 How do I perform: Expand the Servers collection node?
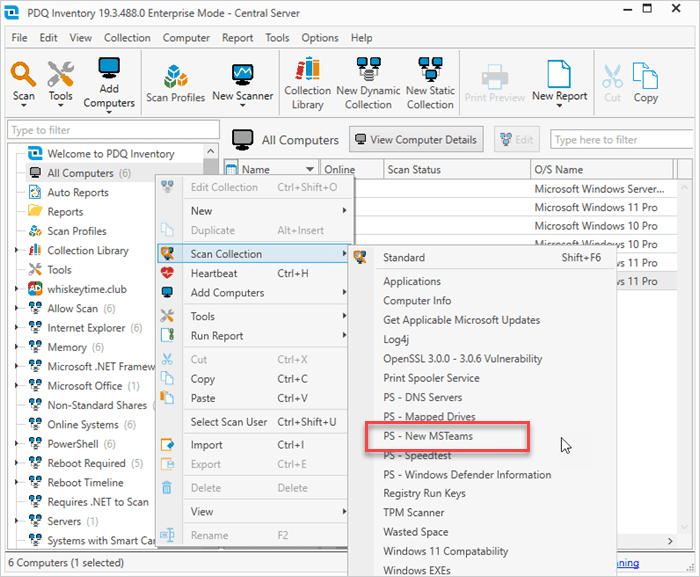pos(17,521)
